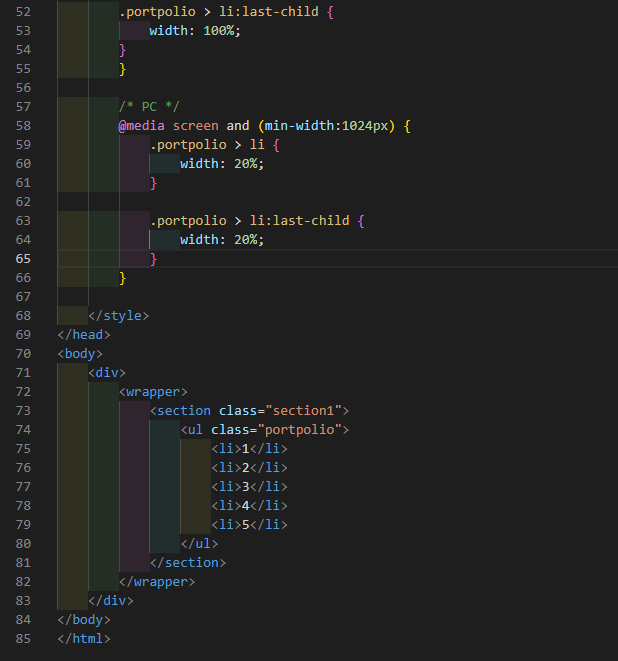Collapse the @media block fold at line 58
618x661 pixels.
(46, 126)
